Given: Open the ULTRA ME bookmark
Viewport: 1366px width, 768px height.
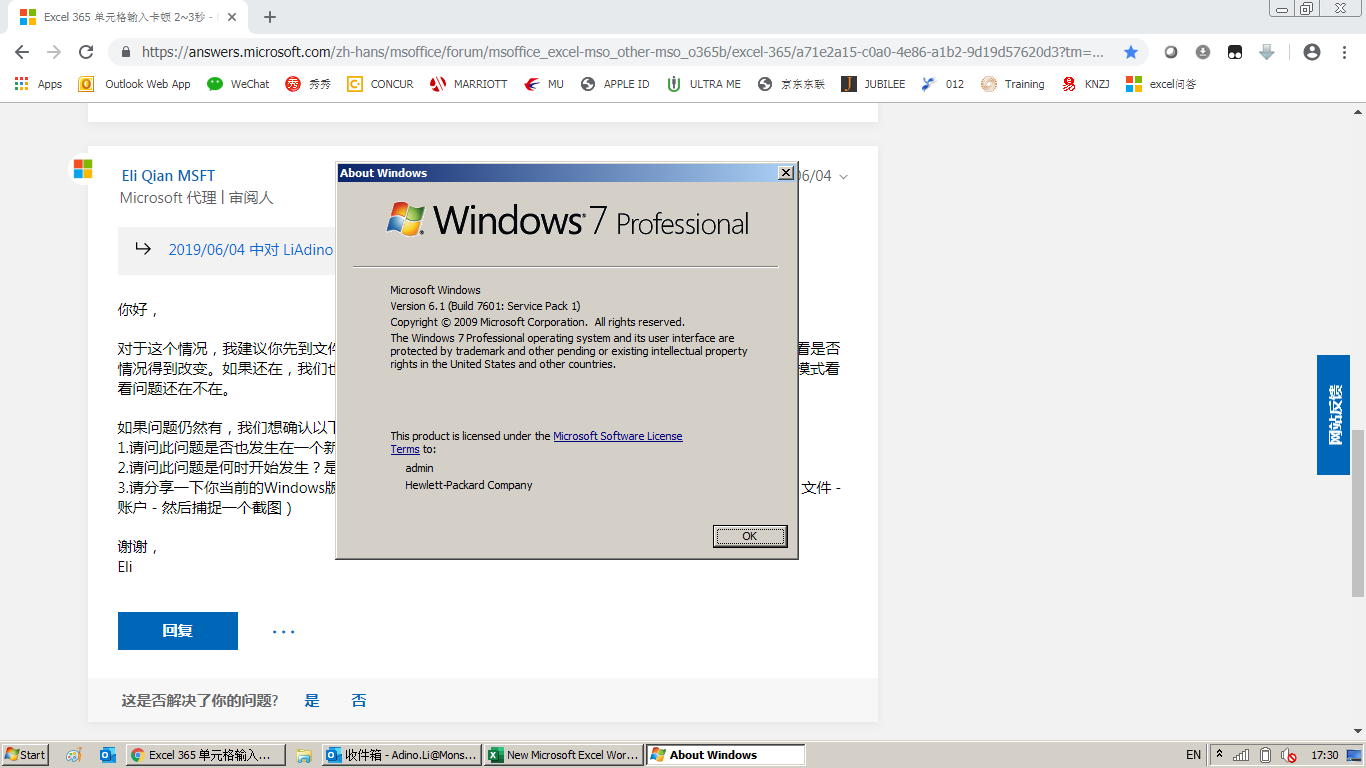Looking at the screenshot, I should point(704,84).
